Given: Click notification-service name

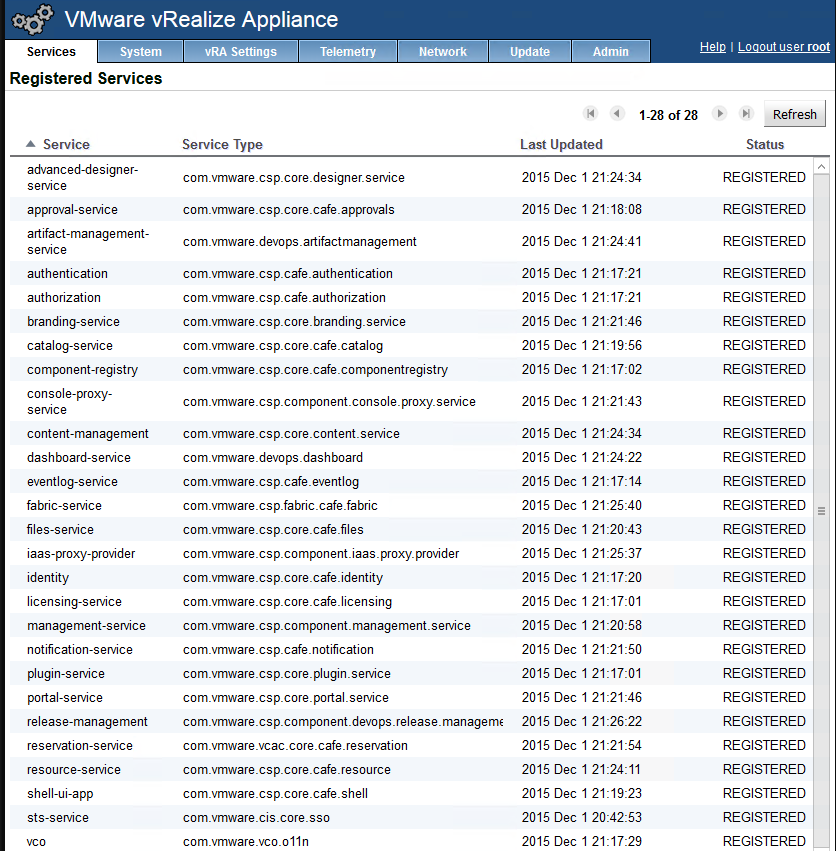Looking at the screenshot, I should coord(80,649).
